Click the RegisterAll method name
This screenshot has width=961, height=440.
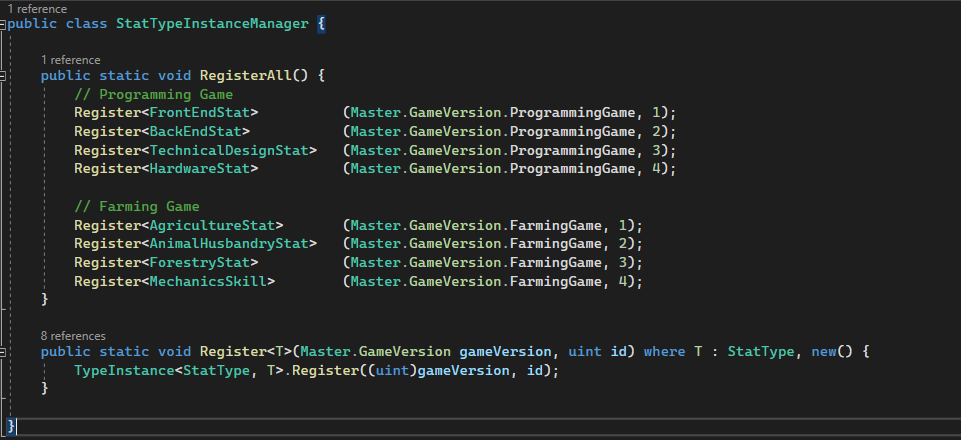pyautogui.click(x=246, y=75)
